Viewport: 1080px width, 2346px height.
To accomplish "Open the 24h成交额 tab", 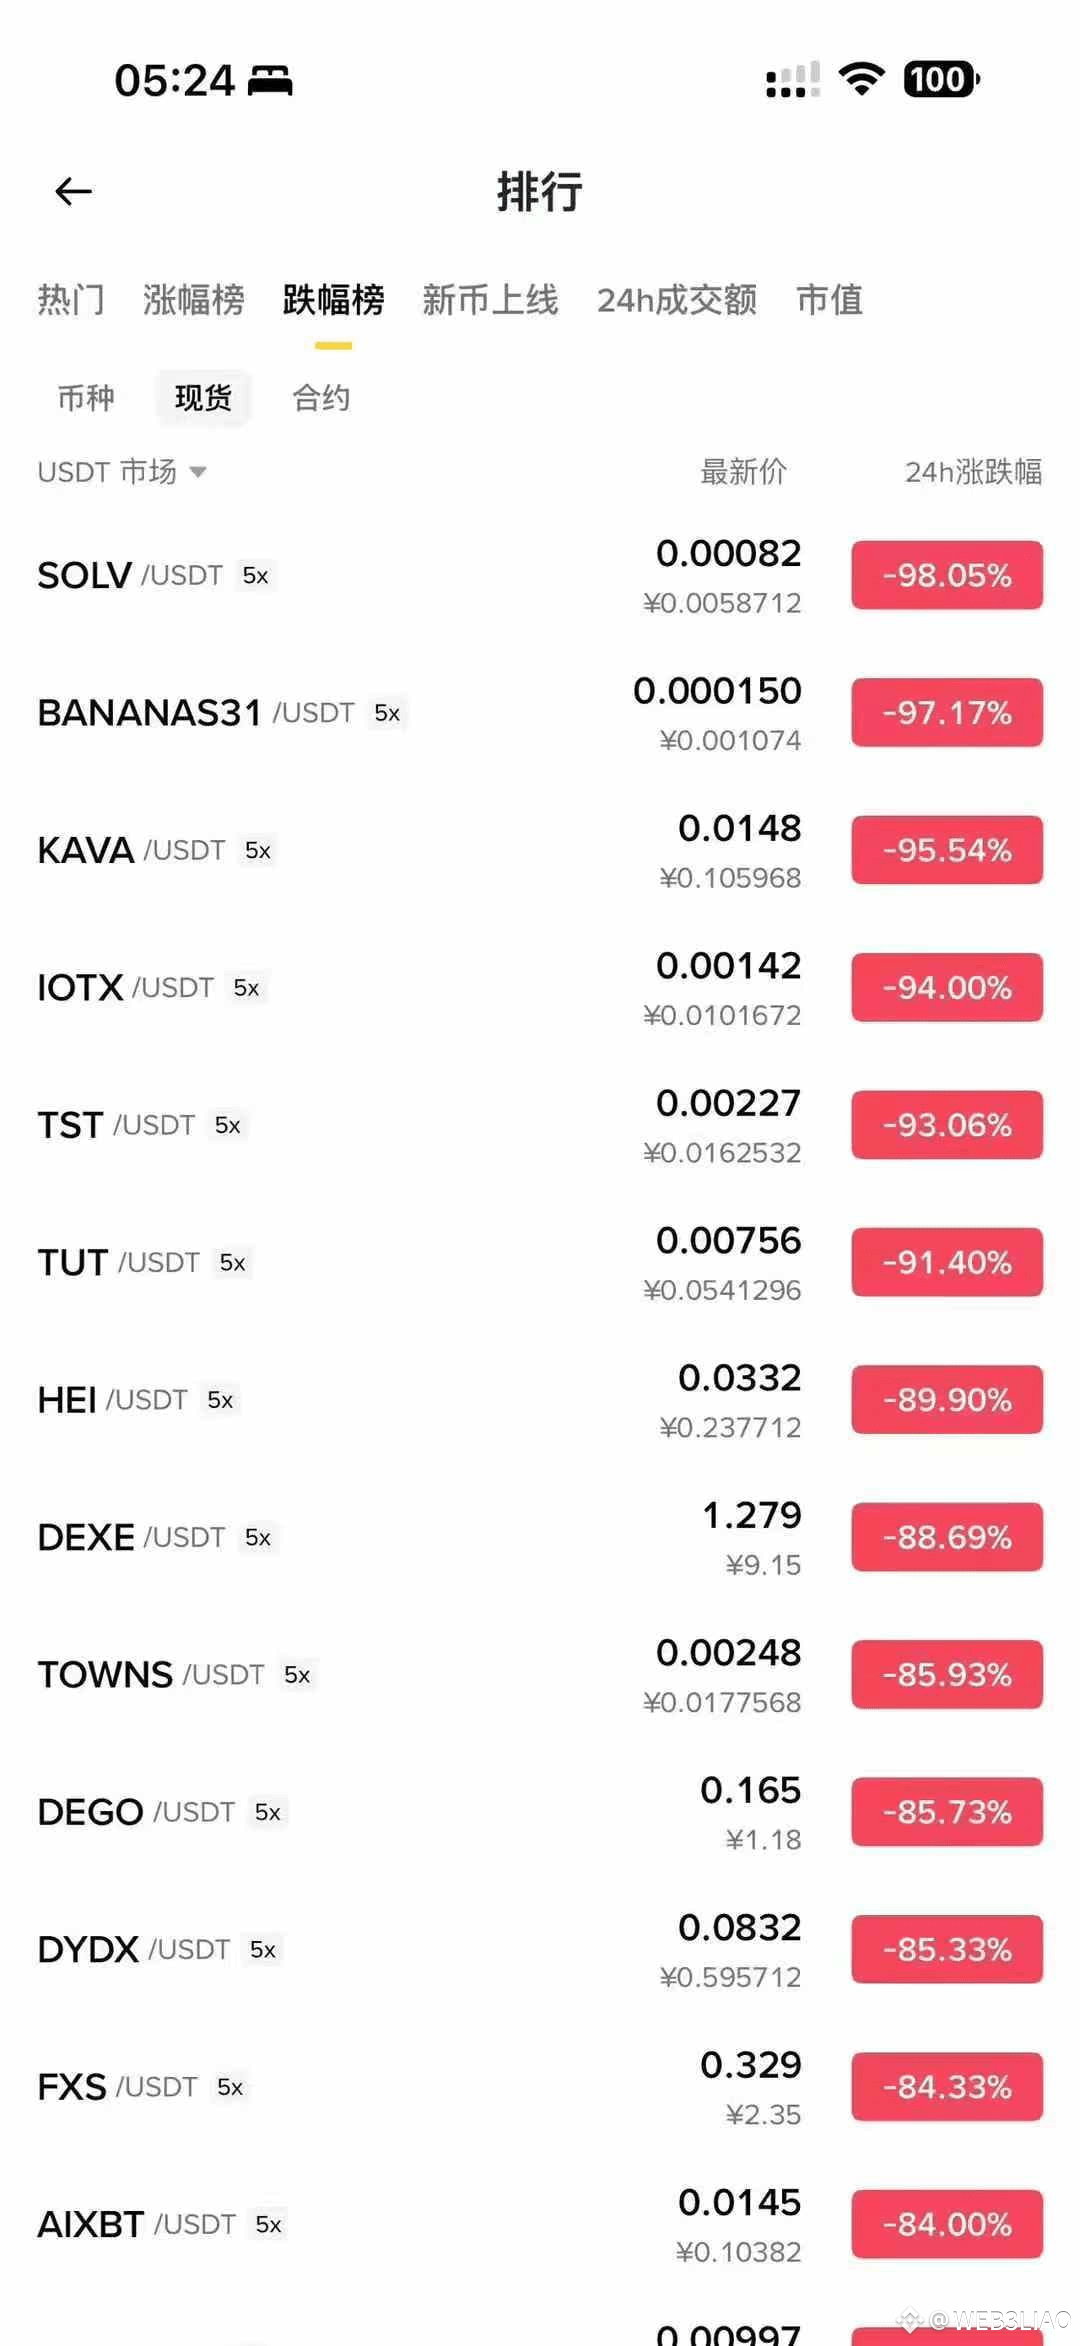I will pos(677,300).
